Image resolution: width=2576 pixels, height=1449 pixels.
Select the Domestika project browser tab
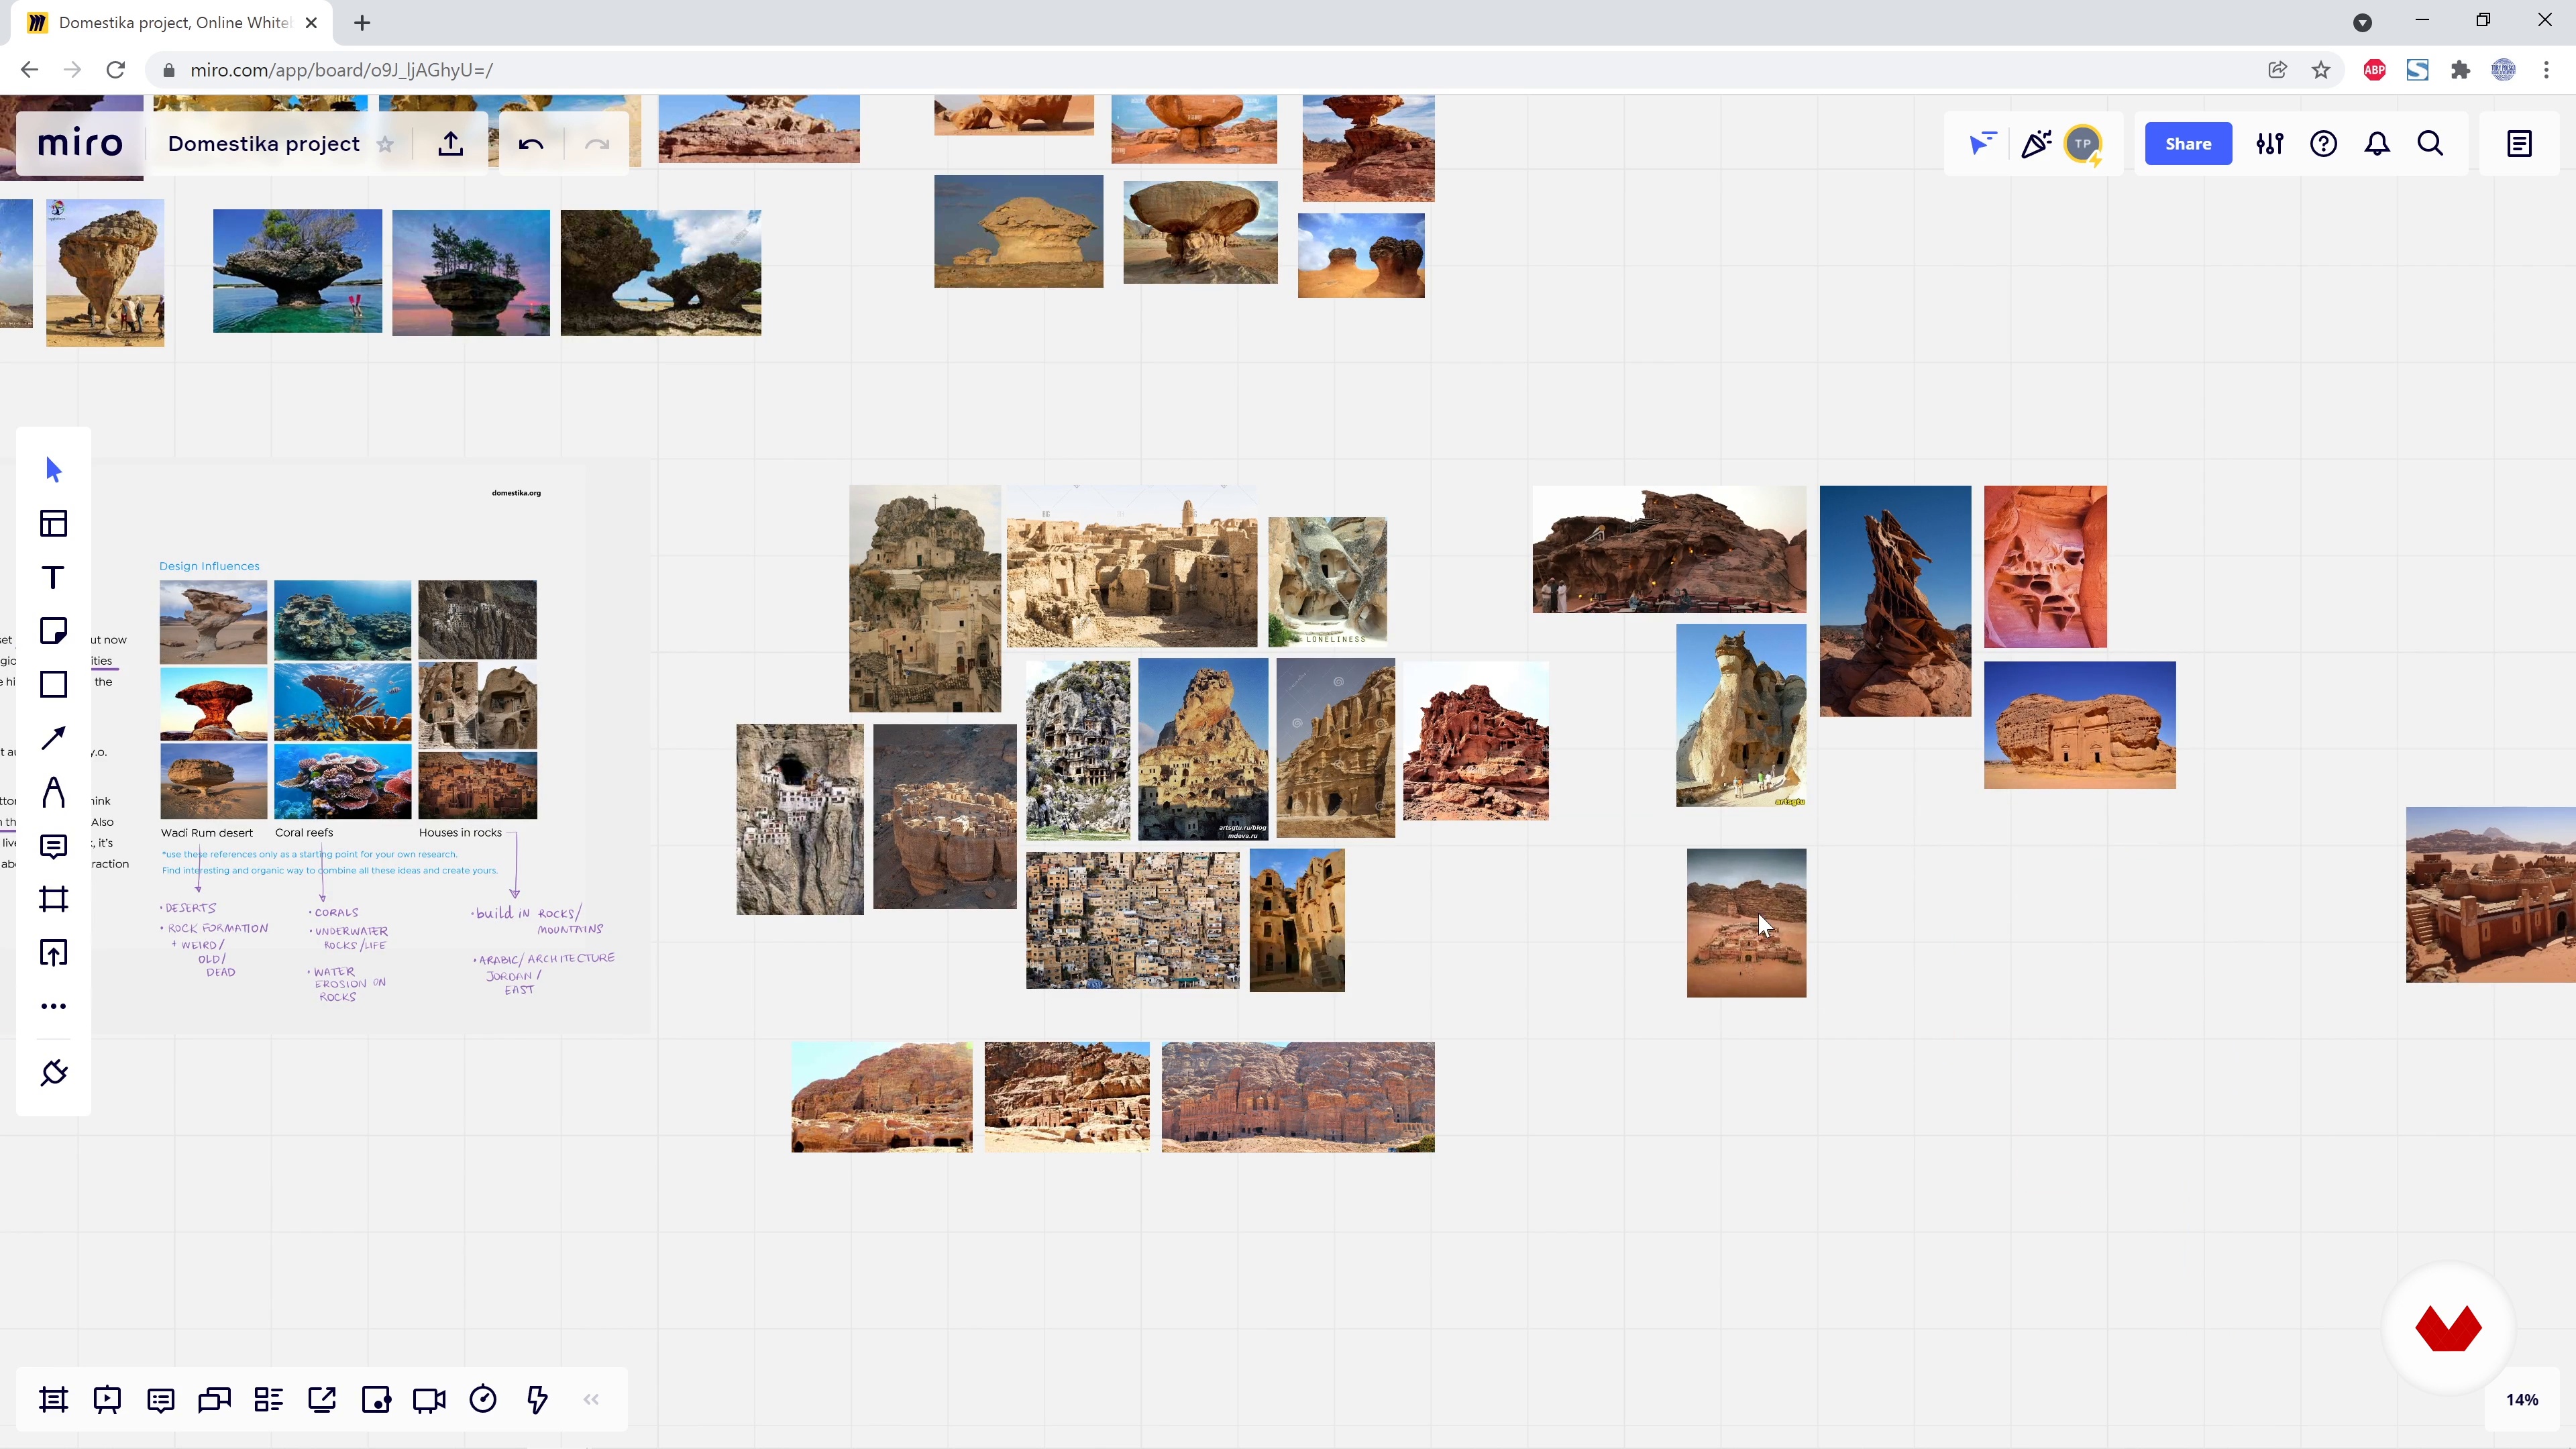tap(173, 22)
